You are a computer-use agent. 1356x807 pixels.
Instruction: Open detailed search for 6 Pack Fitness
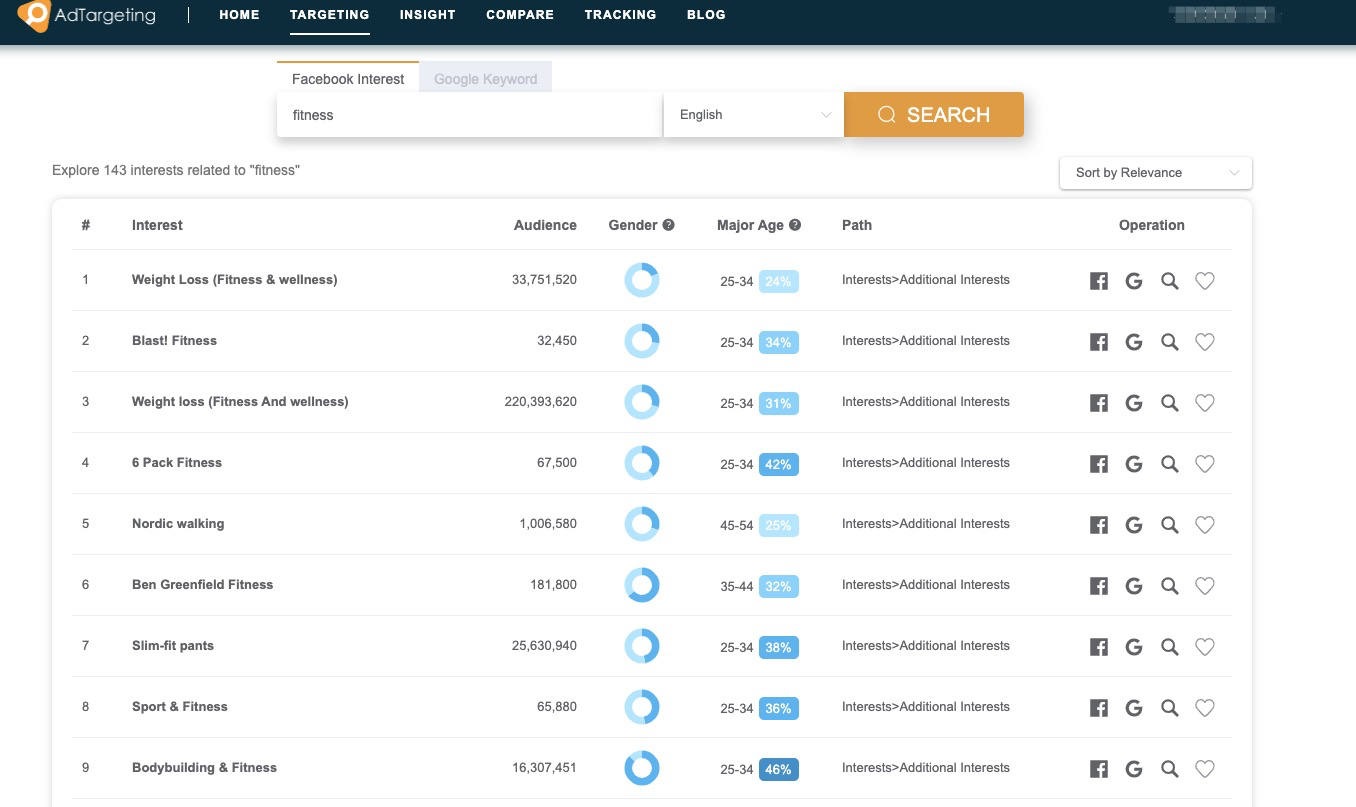click(1169, 464)
